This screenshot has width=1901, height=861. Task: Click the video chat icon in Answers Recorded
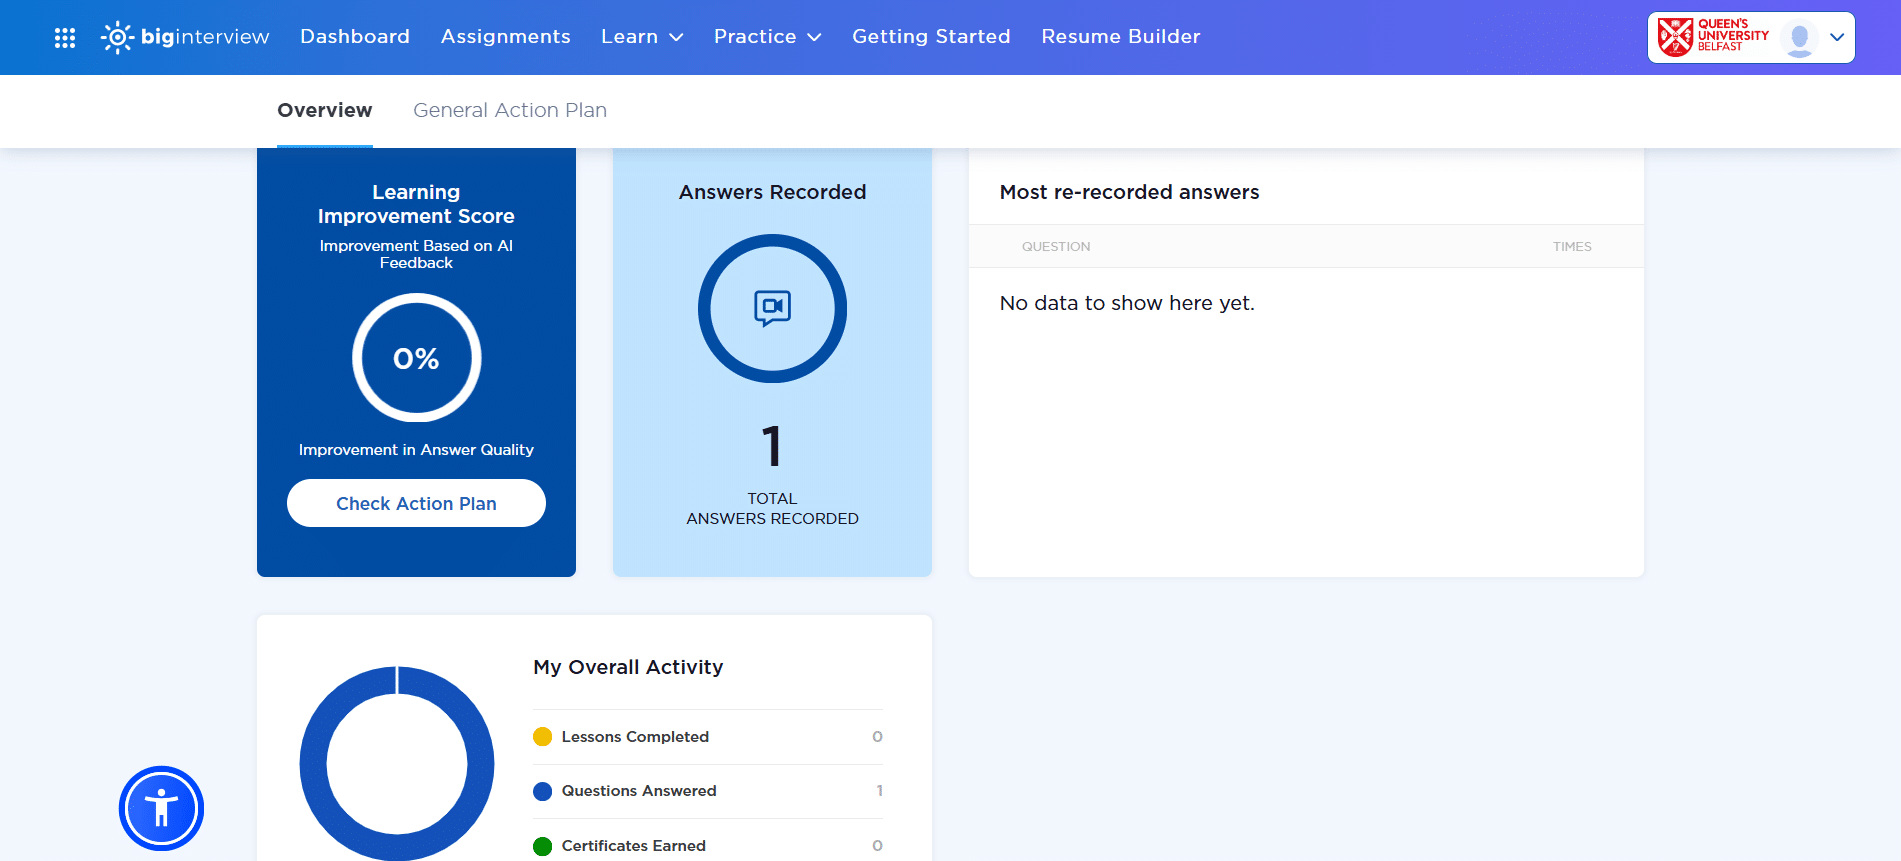772,308
